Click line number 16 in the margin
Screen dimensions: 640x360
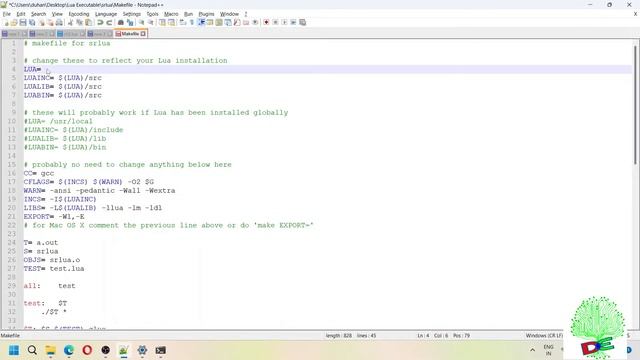[x=11, y=173]
